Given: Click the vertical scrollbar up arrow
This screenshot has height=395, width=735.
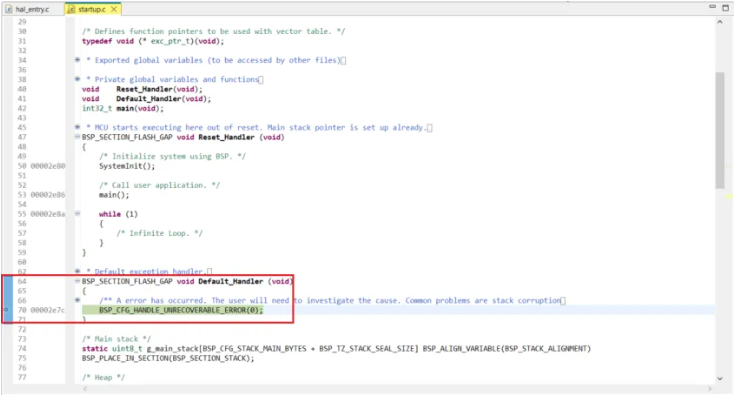Looking at the screenshot, I should click(x=720, y=22).
